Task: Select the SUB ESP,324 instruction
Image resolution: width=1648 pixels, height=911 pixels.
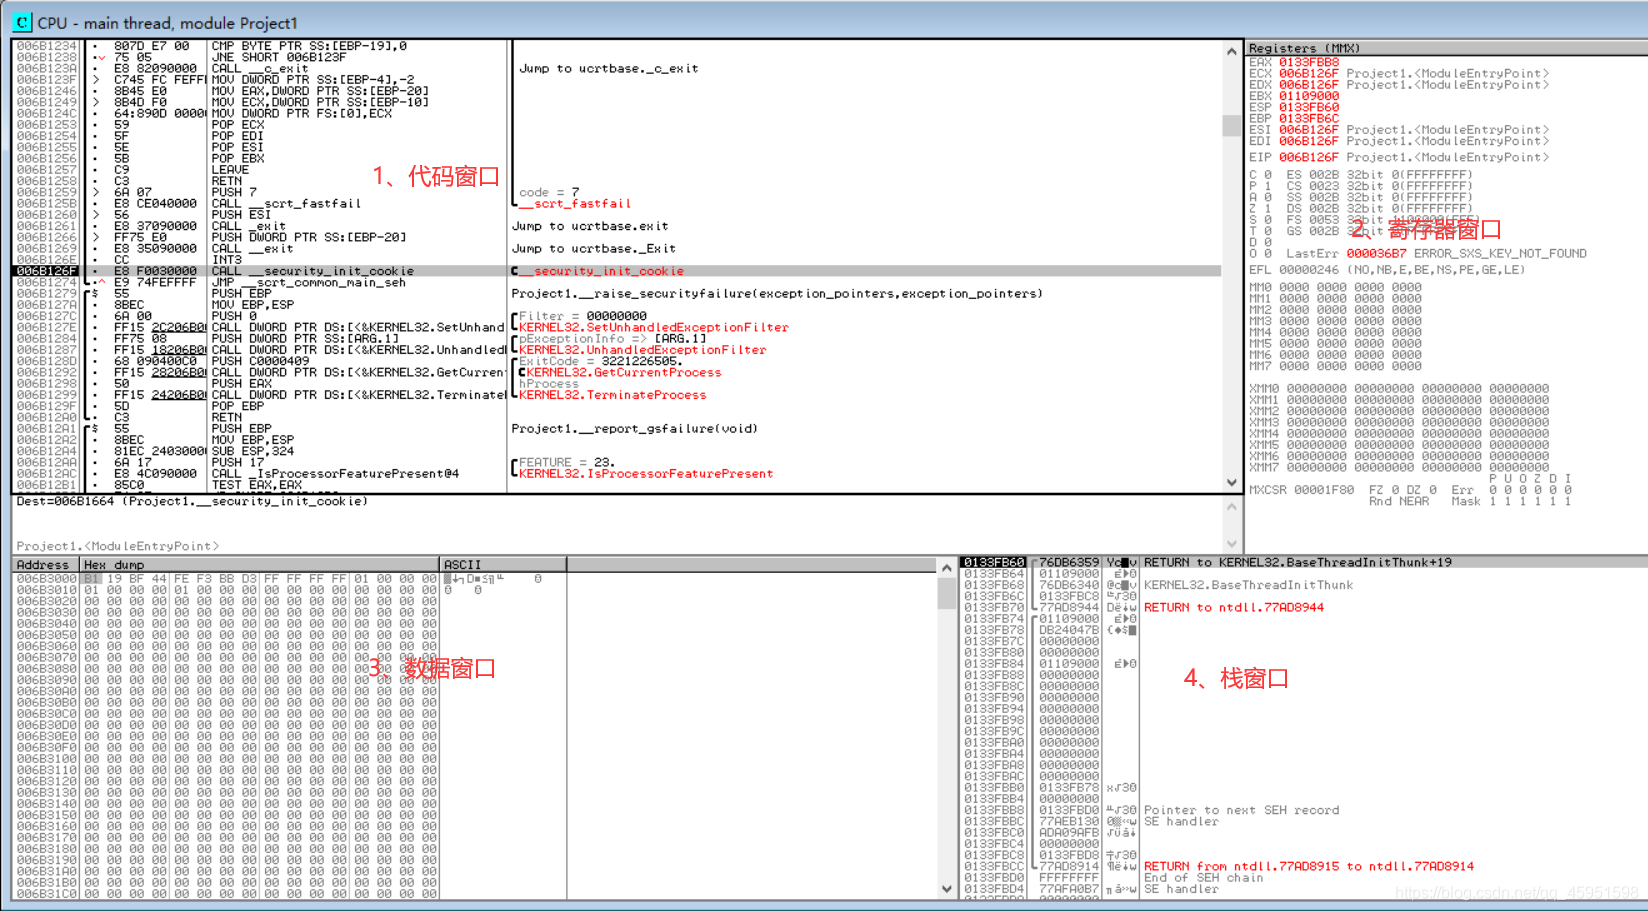Action: 252,451
